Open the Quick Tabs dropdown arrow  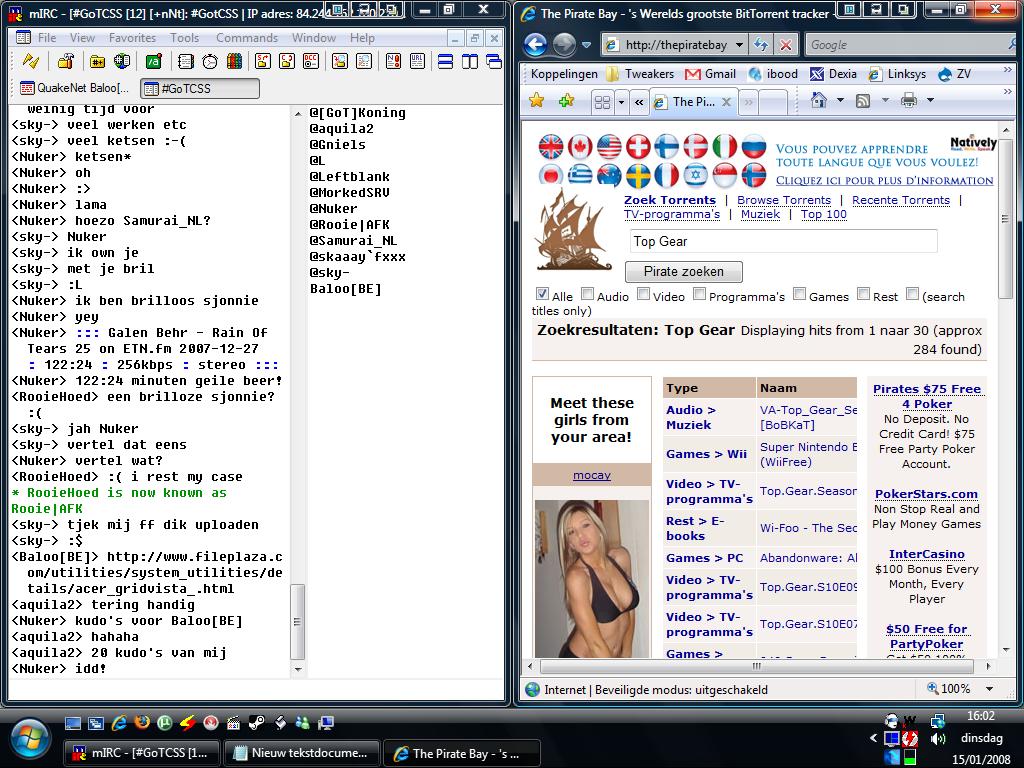[621, 102]
